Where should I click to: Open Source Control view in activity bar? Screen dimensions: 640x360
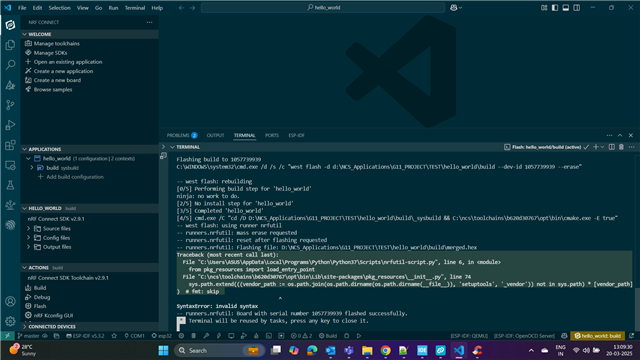tap(10, 105)
